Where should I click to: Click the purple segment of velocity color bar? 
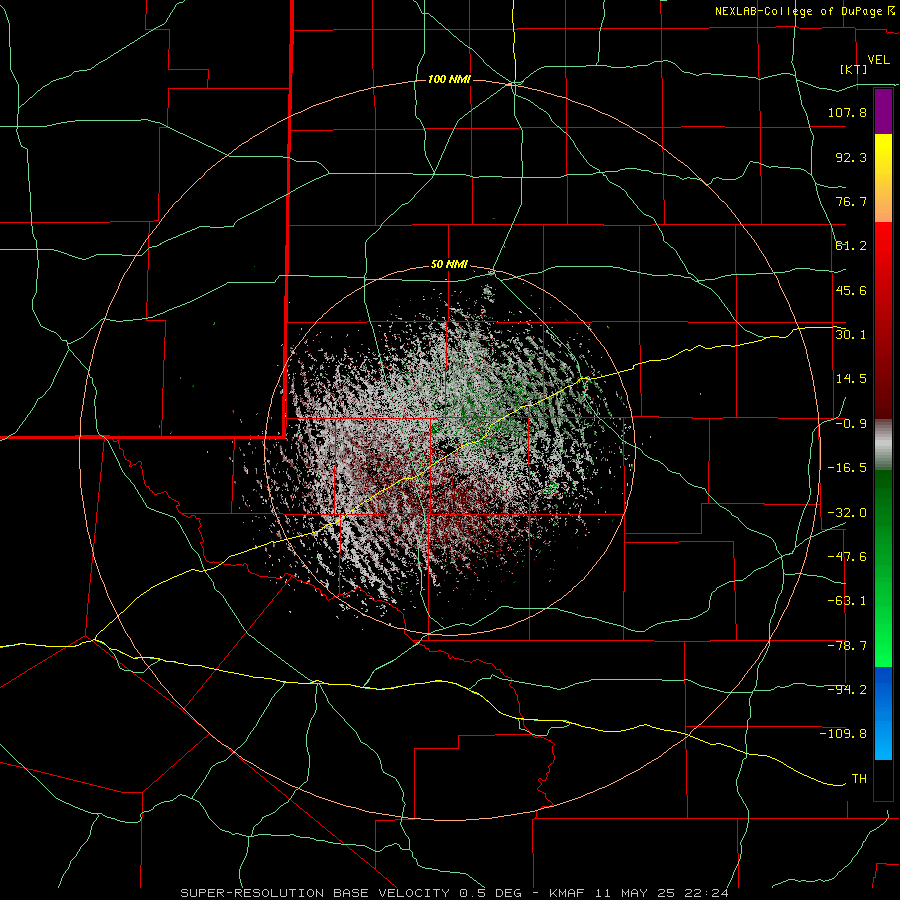coord(883,112)
